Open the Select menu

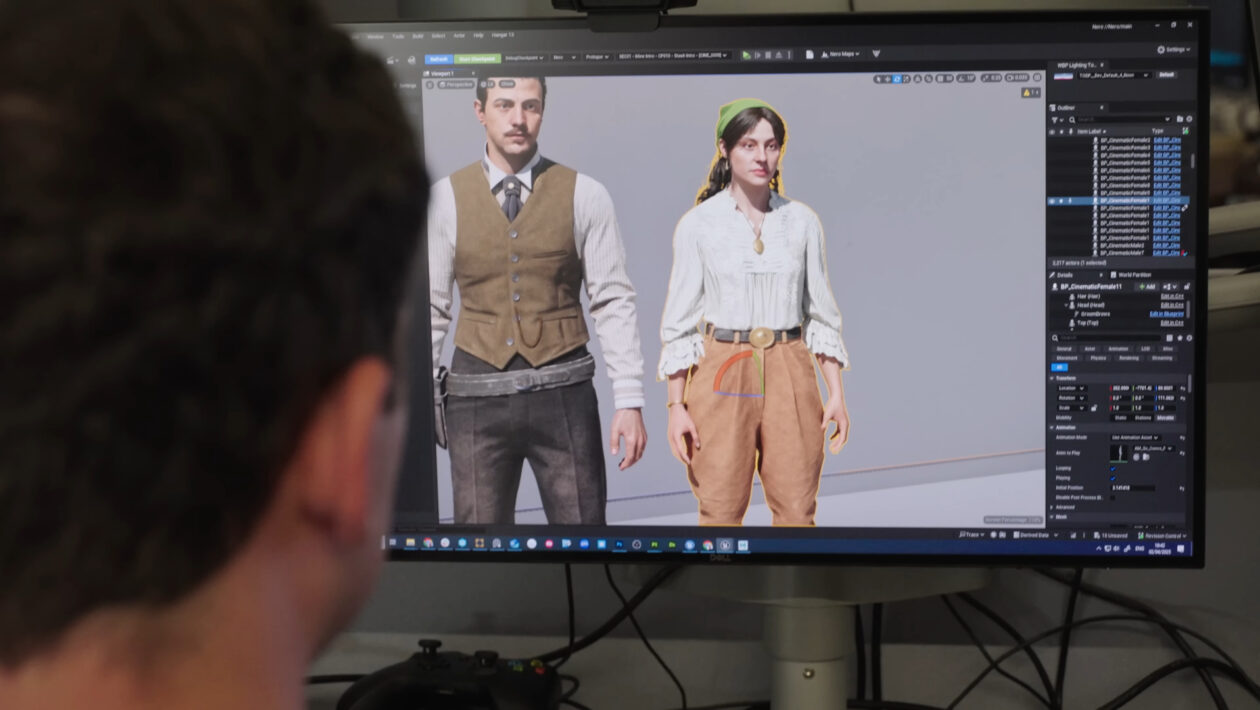438,36
